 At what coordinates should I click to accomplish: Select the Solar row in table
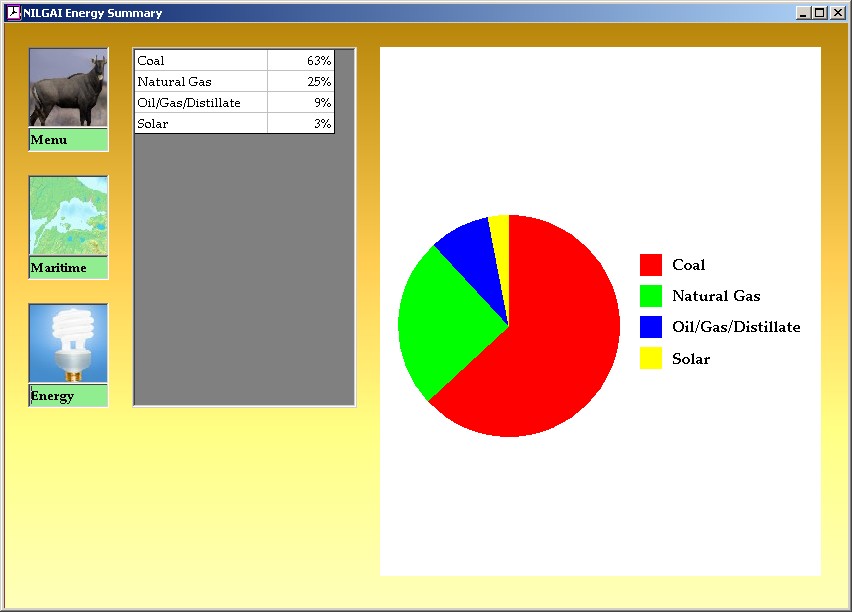201,124
